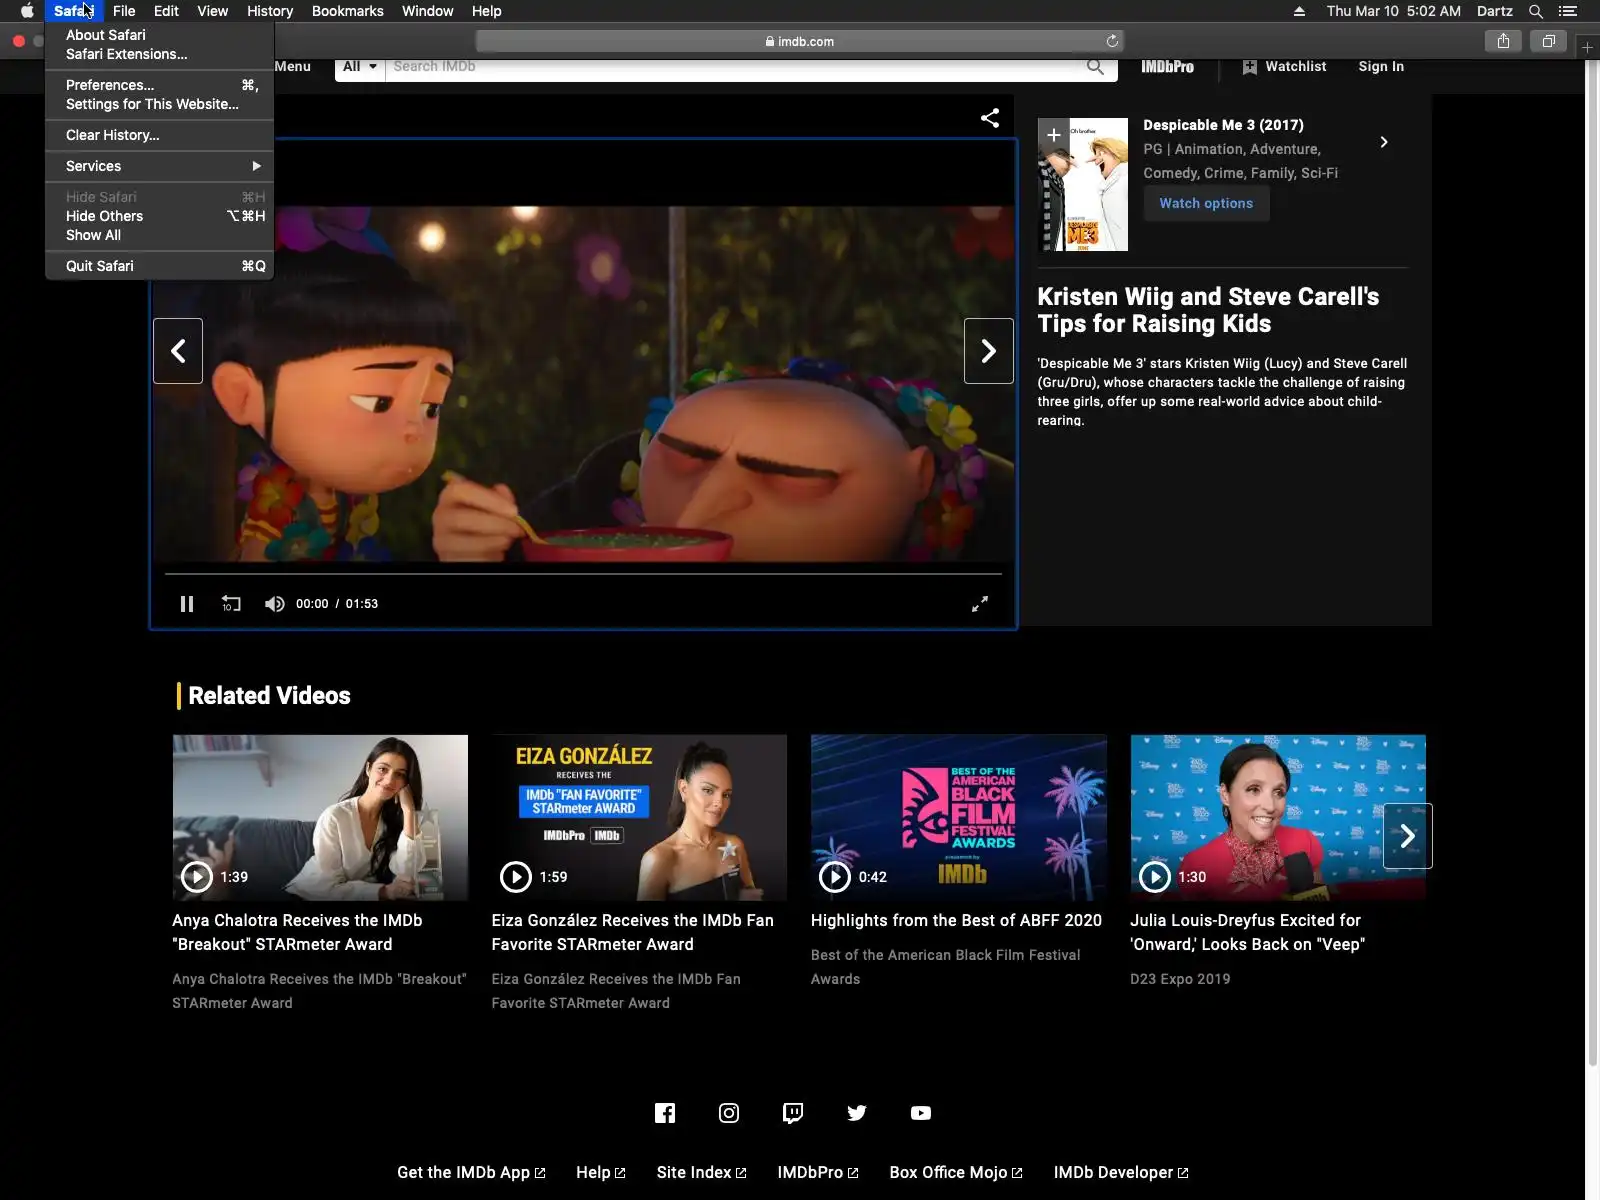The image size is (1600, 1200).
Task: Click Sign In
Action: click(1381, 67)
